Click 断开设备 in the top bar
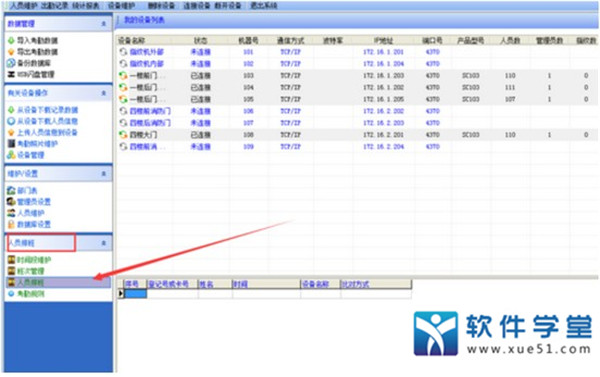This screenshot has height=377, width=600. pos(228,6)
